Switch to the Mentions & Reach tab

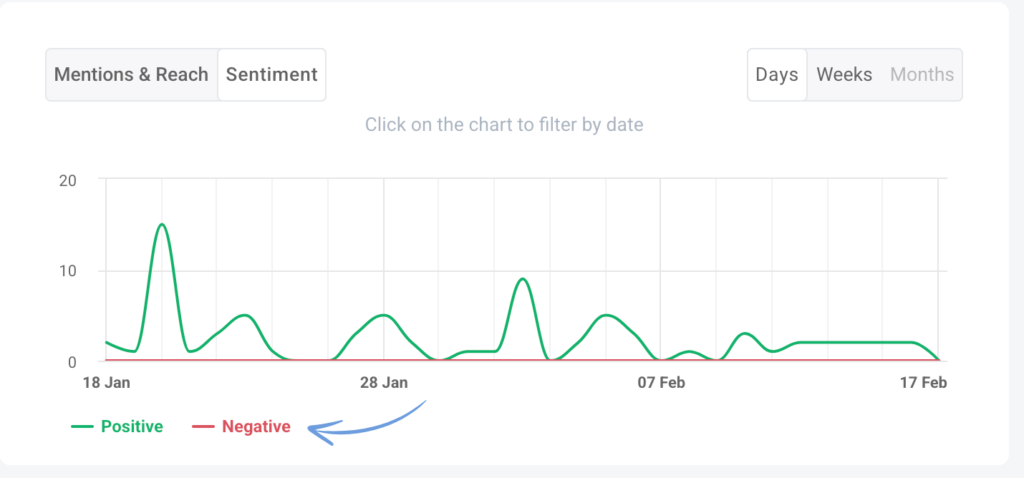point(131,75)
